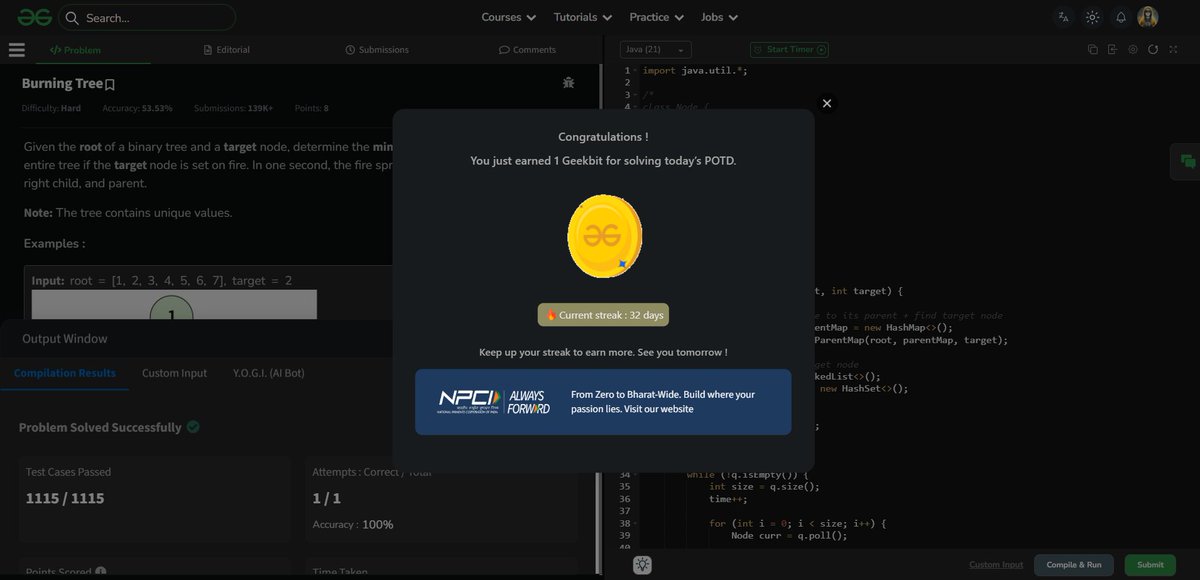Screen dimensions: 1200x580
Task: Click the Points: 8 stat
Action: (x=312, y=108)
